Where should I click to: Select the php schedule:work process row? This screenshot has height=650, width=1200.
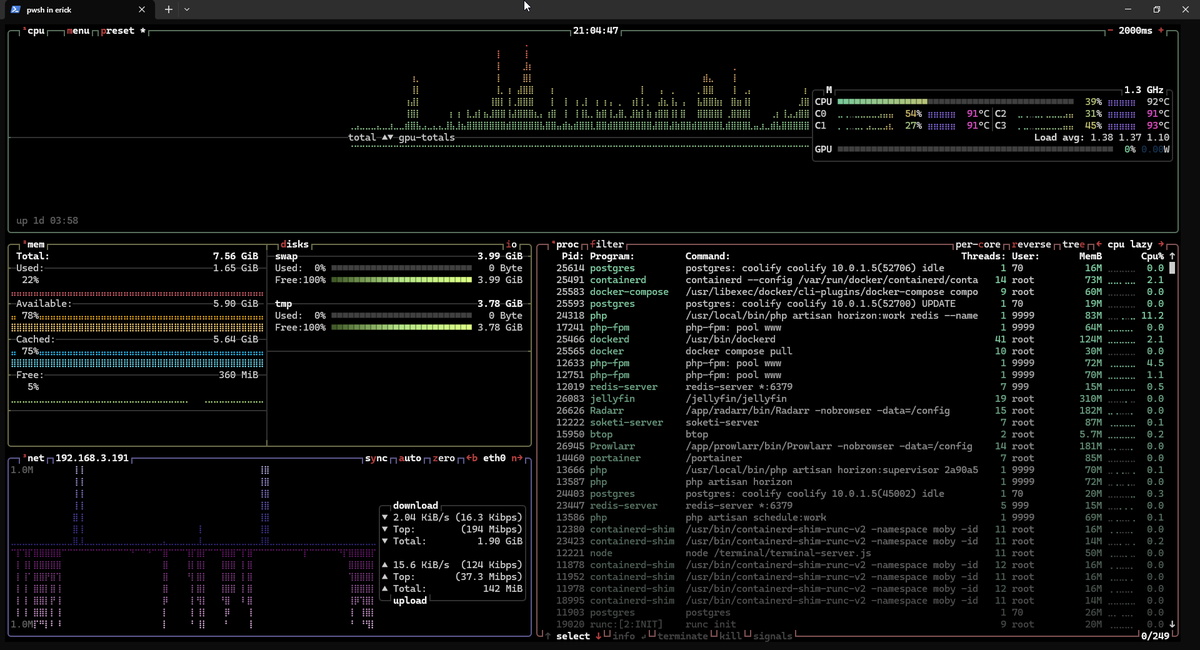pyautogui.click(x=861, y=517)
